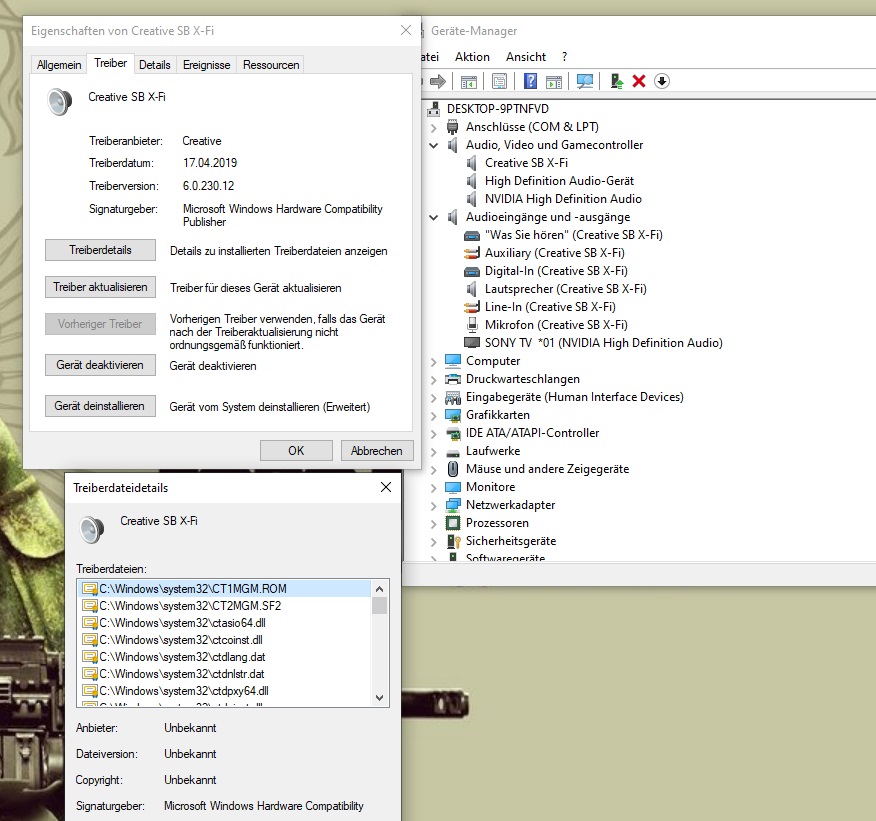Expand the Laufwerke category
876x821 pixels.
[434, 452]
